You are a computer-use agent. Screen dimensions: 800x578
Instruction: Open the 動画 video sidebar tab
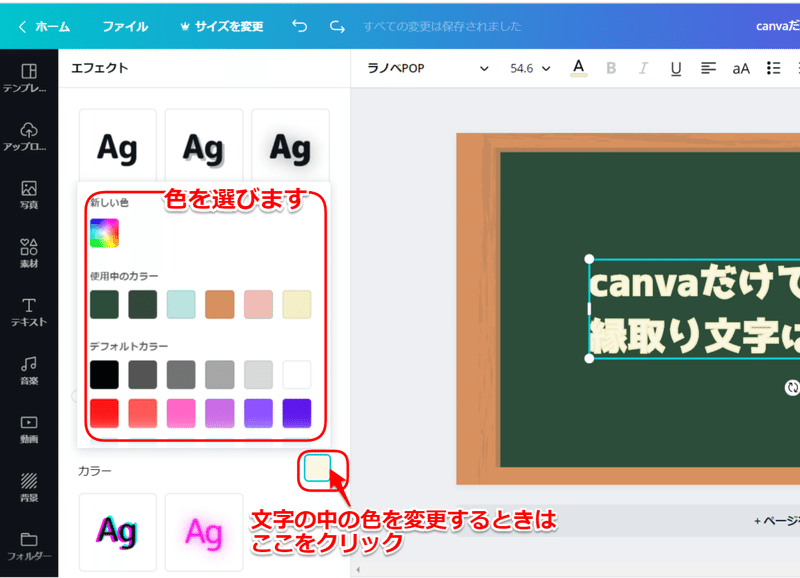[29, 429]
